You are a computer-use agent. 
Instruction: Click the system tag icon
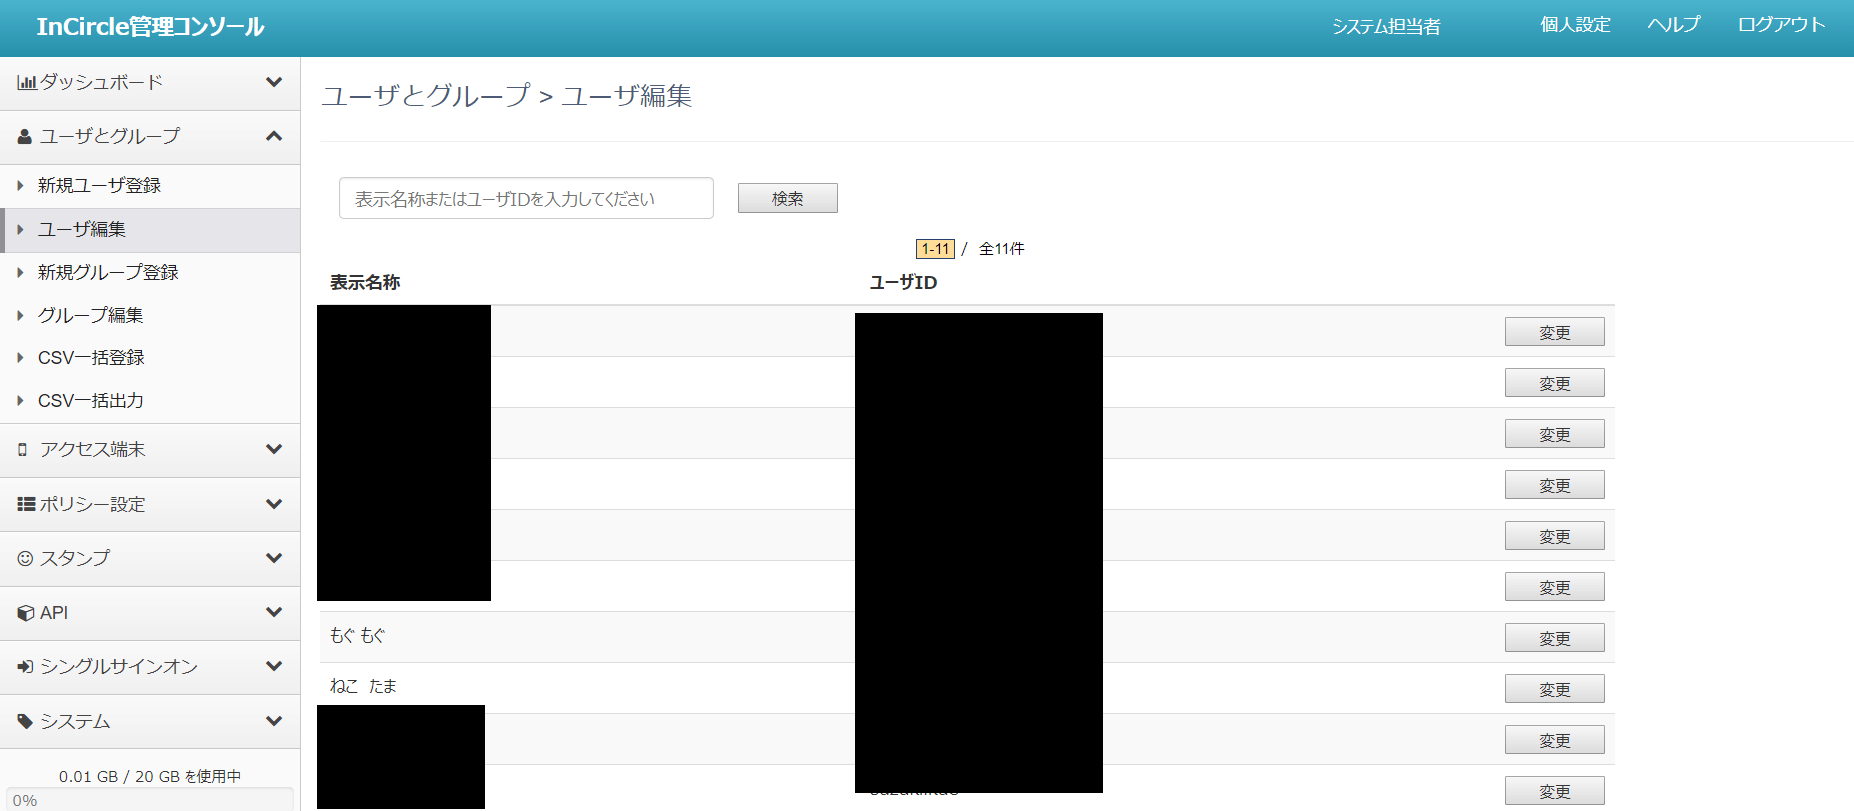[x=25, y=721]
